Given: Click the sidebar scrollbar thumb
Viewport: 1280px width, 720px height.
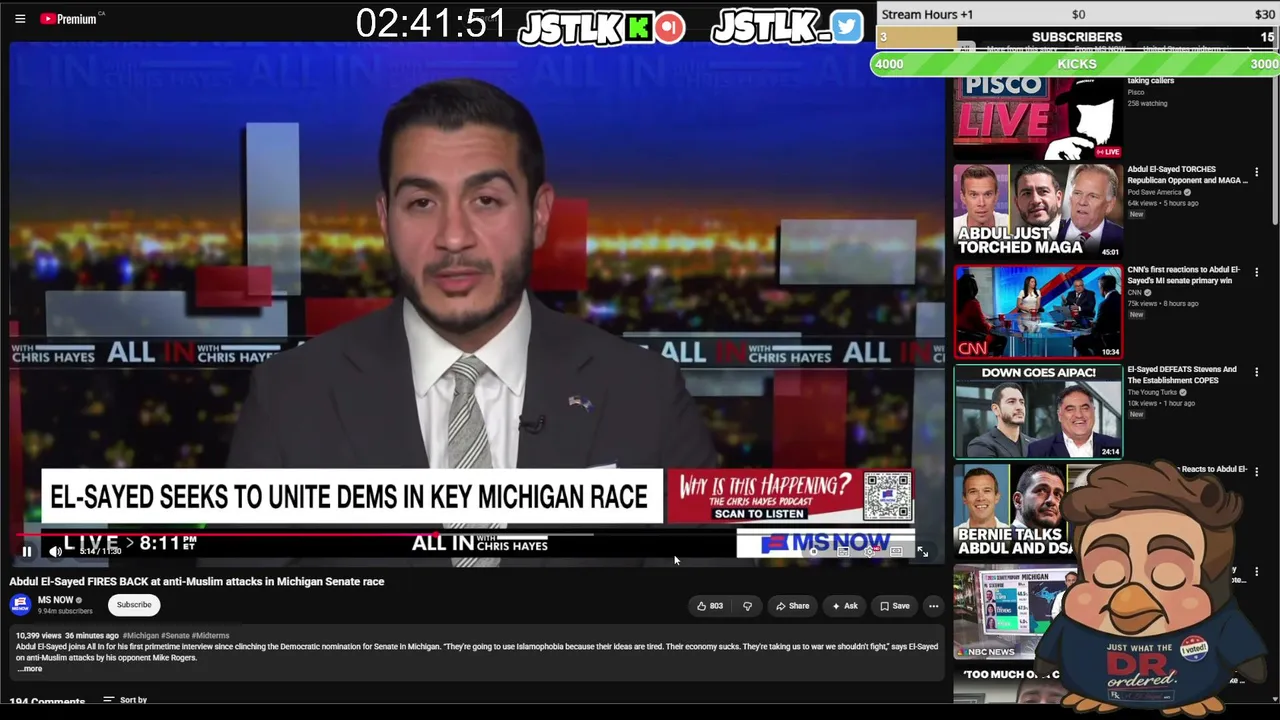Looking at the screenshot, I should pyautogui.click(x=1275, y=150).
